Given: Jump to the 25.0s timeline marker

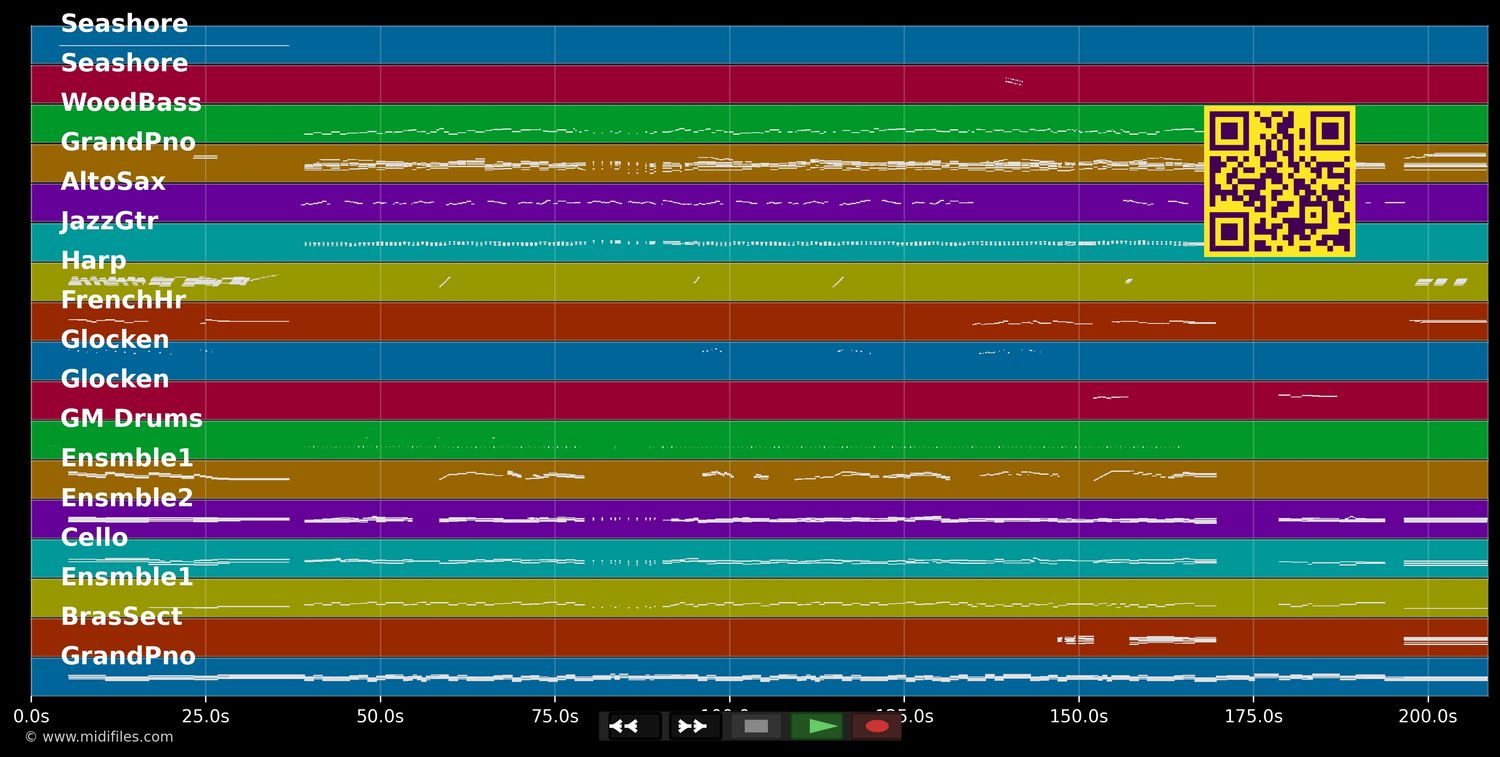Looking at the screenshot, I should 205,716.
